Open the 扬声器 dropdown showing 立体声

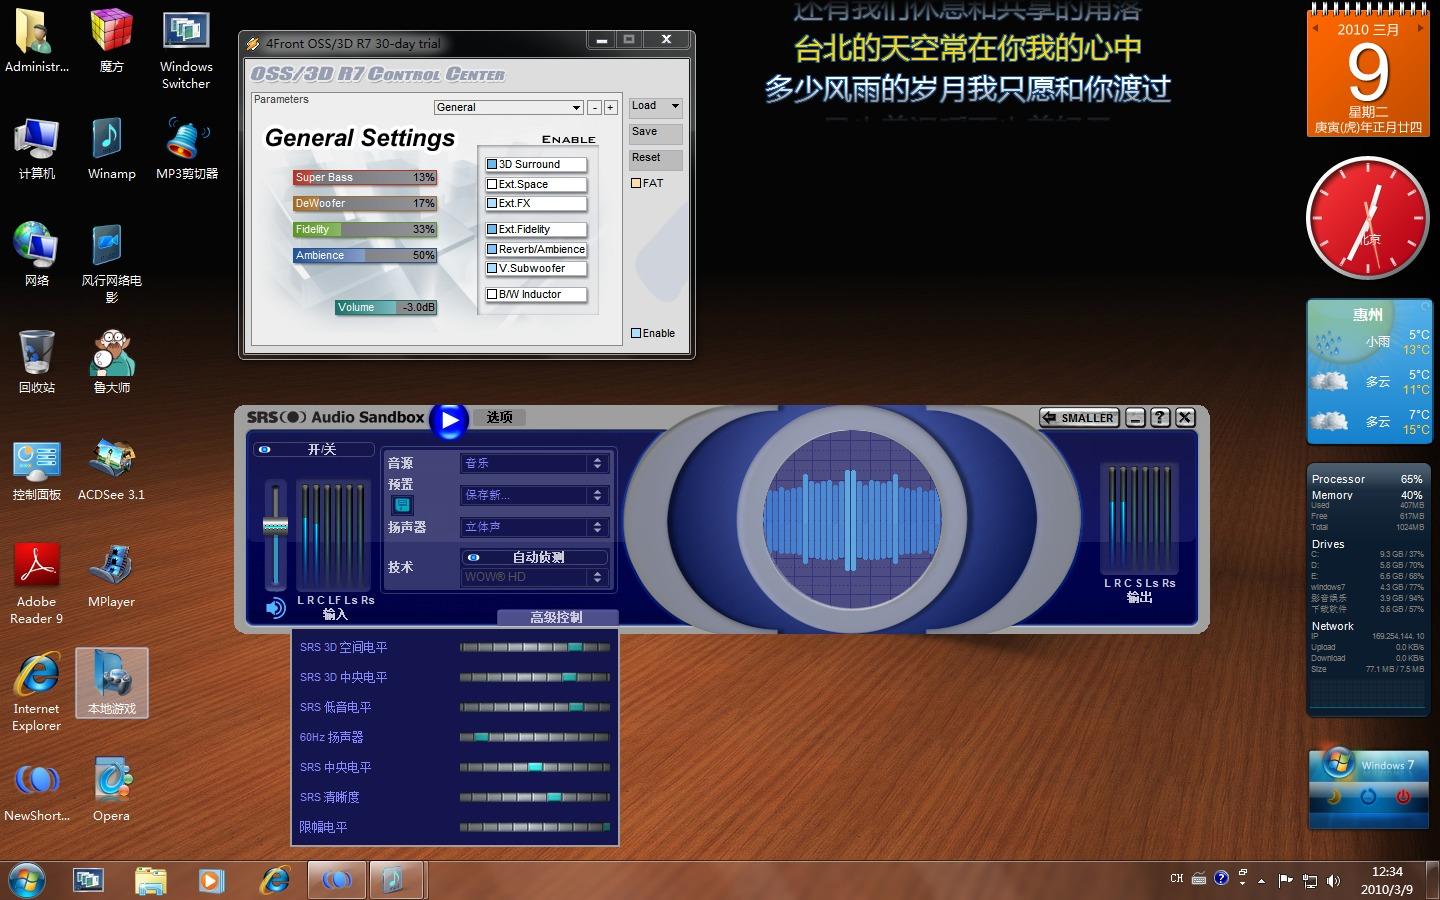(535, 527)
